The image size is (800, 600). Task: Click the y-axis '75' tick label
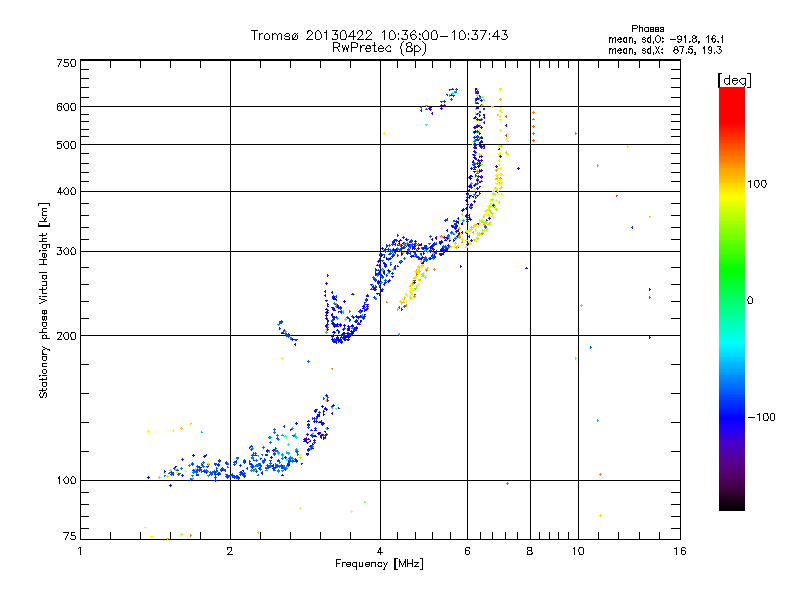point(70,536)
